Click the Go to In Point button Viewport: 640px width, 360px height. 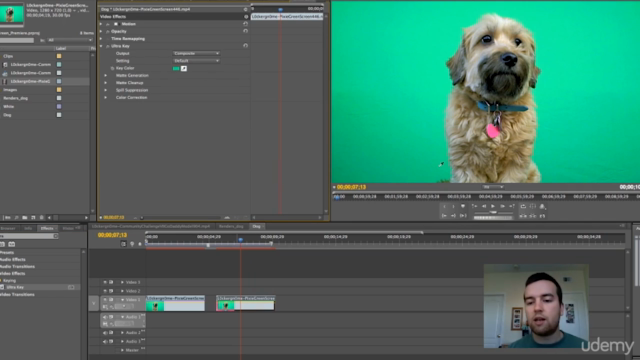pos(444,216)
